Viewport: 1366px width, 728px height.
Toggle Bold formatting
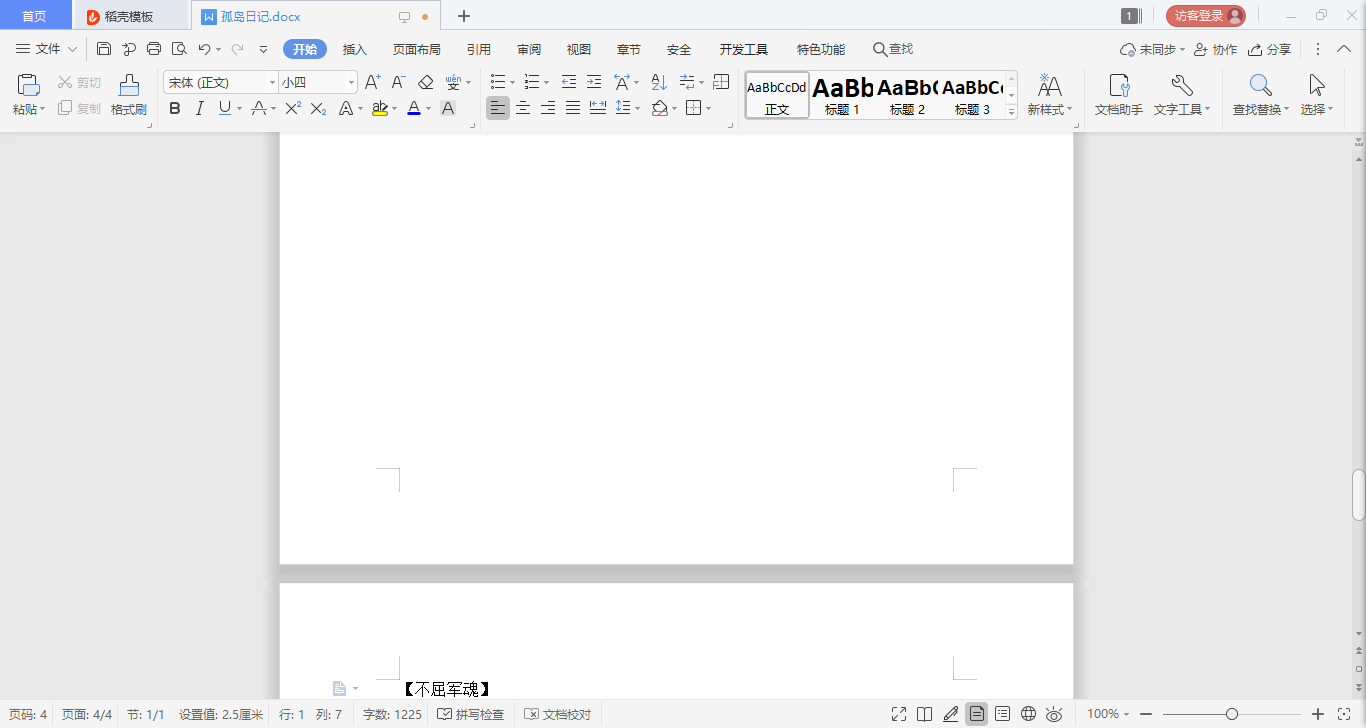tap(175, 108)
